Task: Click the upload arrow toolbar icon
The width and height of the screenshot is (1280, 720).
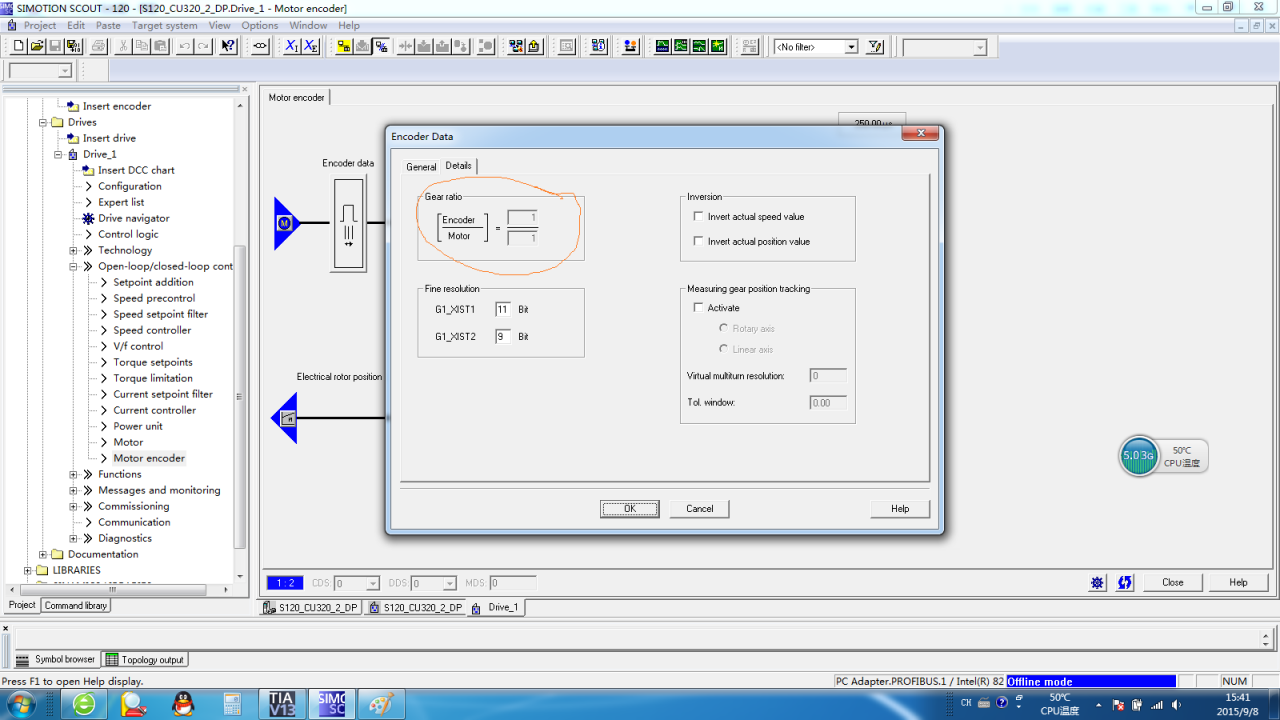Action: coord(534,46)
